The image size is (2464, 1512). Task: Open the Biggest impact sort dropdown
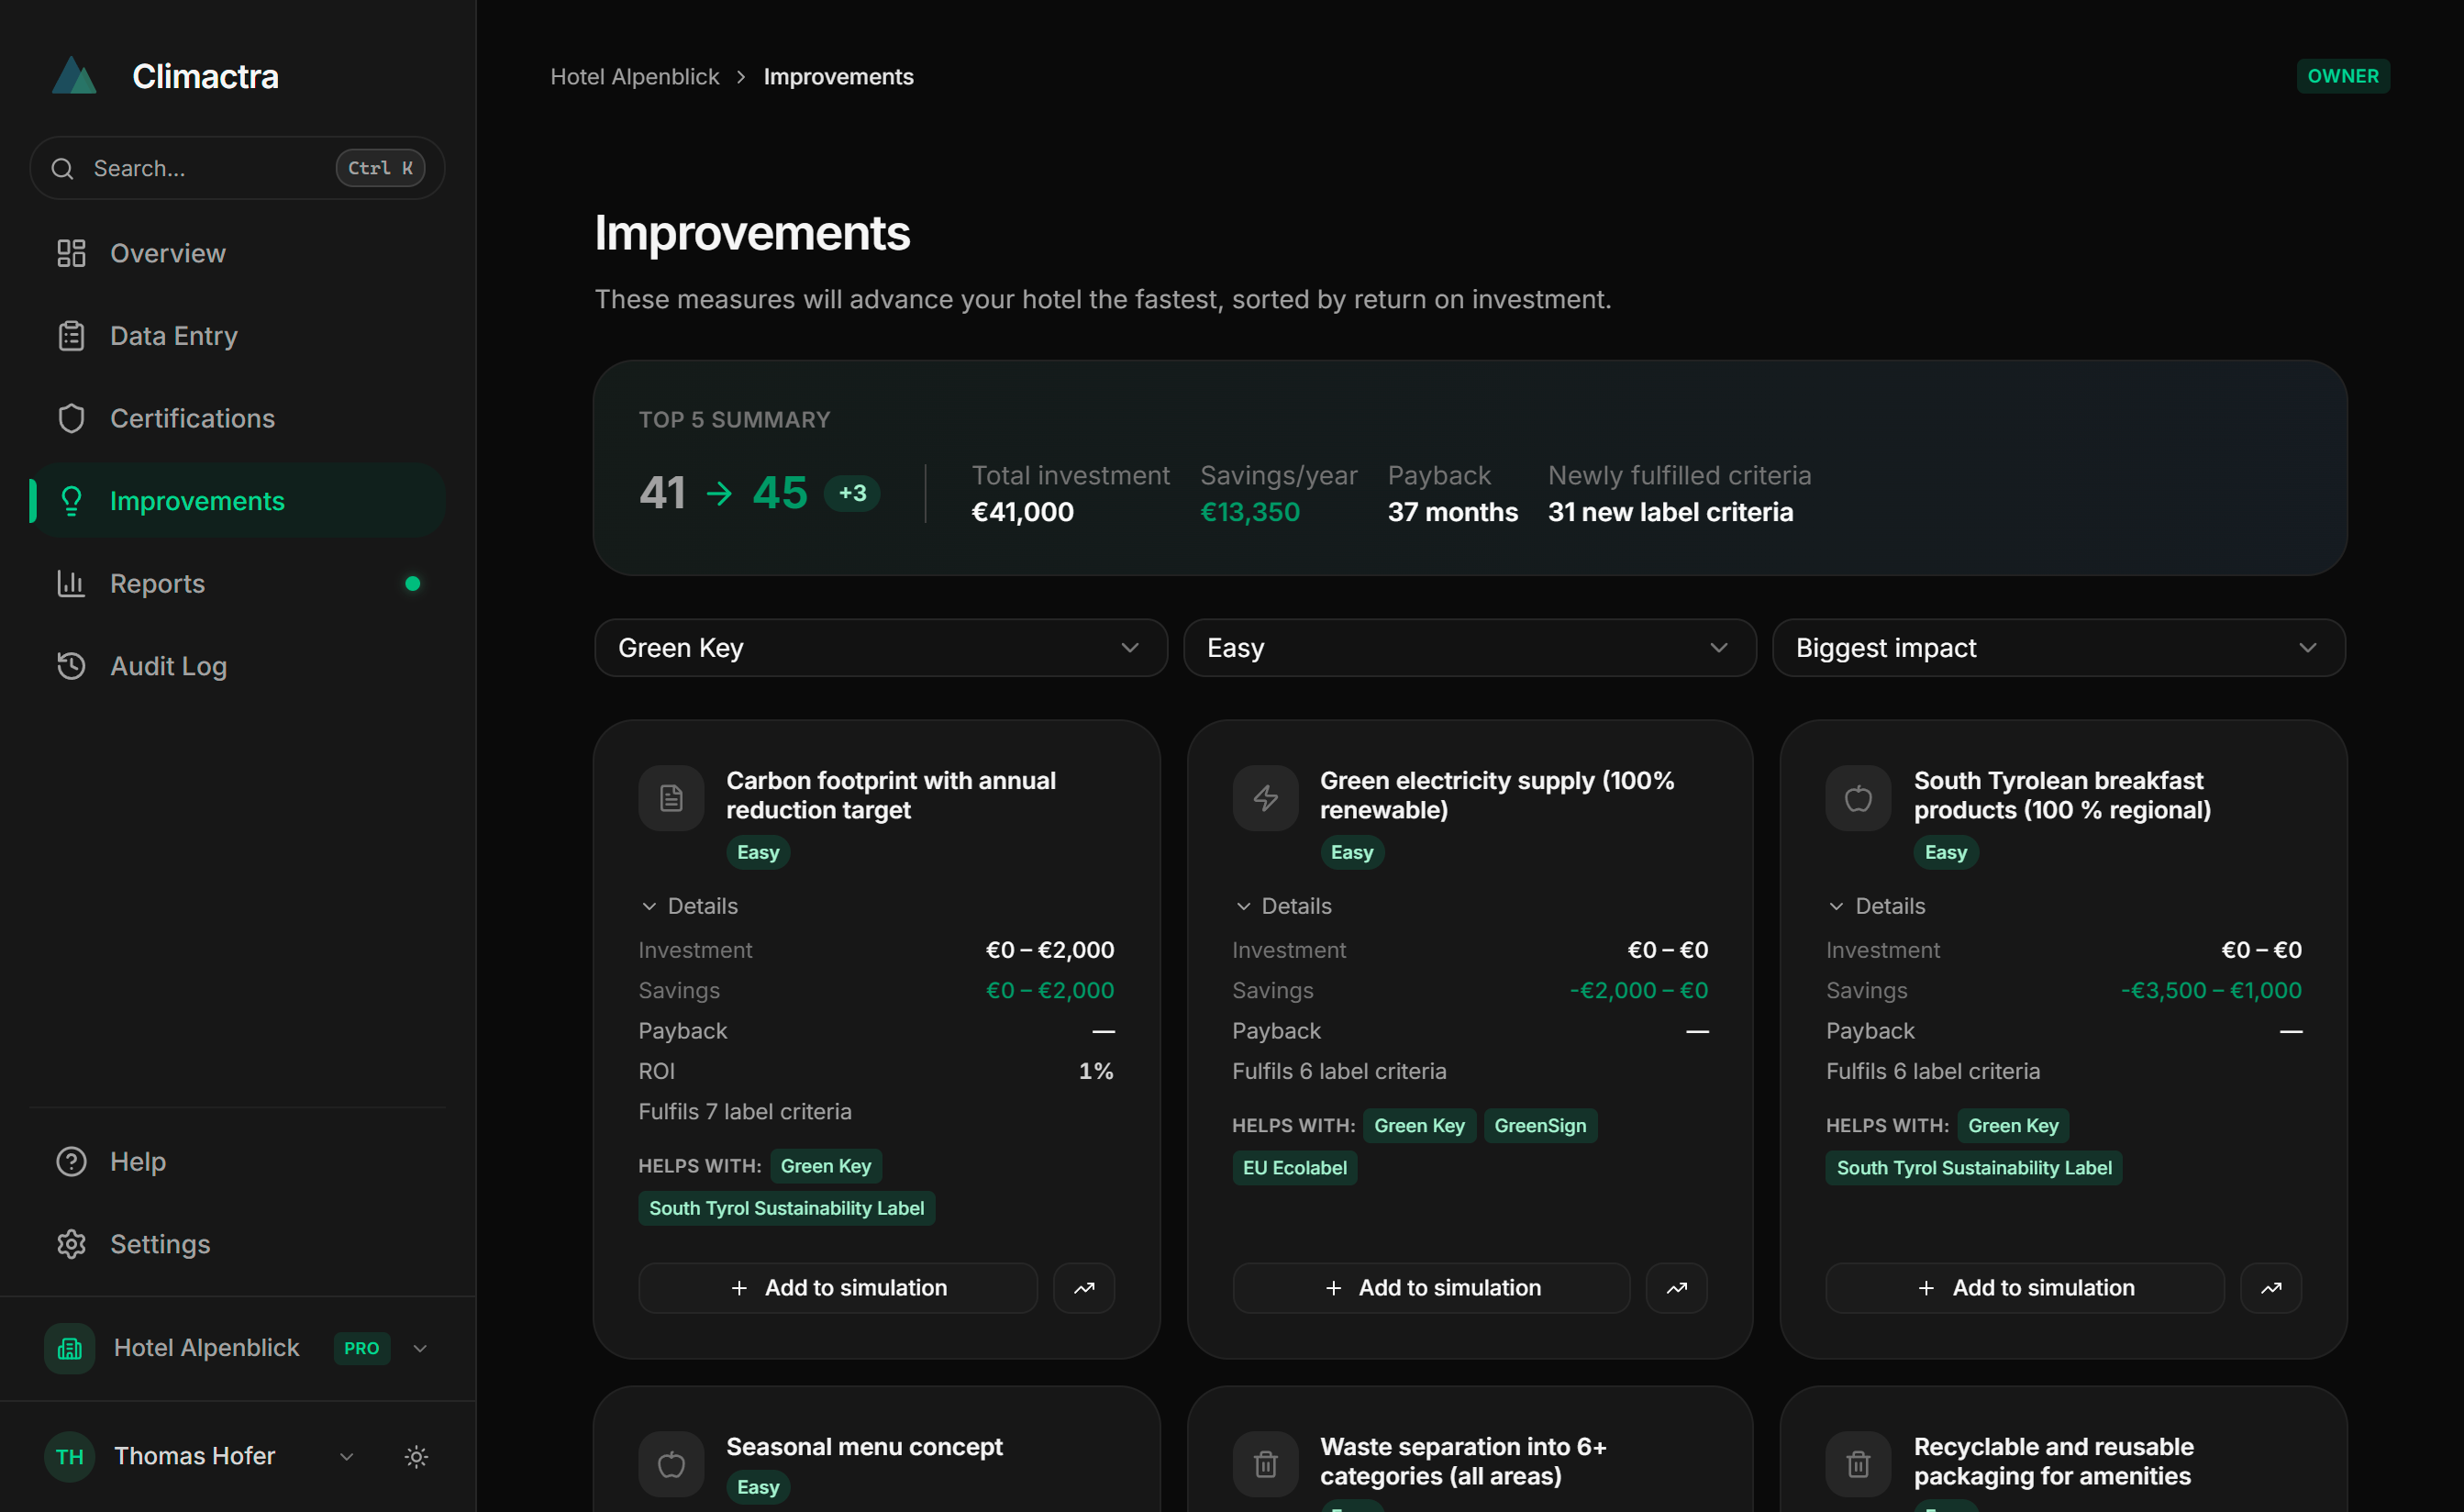coord(2059,648)
